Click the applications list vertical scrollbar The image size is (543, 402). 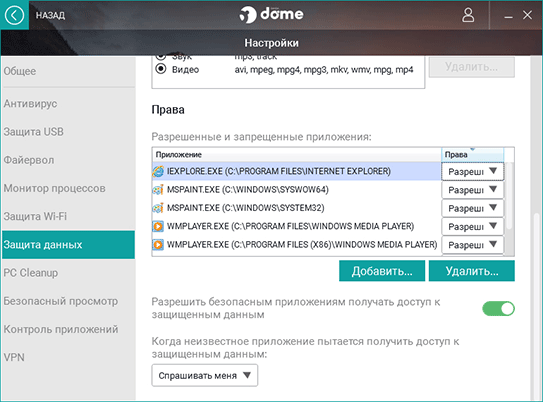pos(509,196)
